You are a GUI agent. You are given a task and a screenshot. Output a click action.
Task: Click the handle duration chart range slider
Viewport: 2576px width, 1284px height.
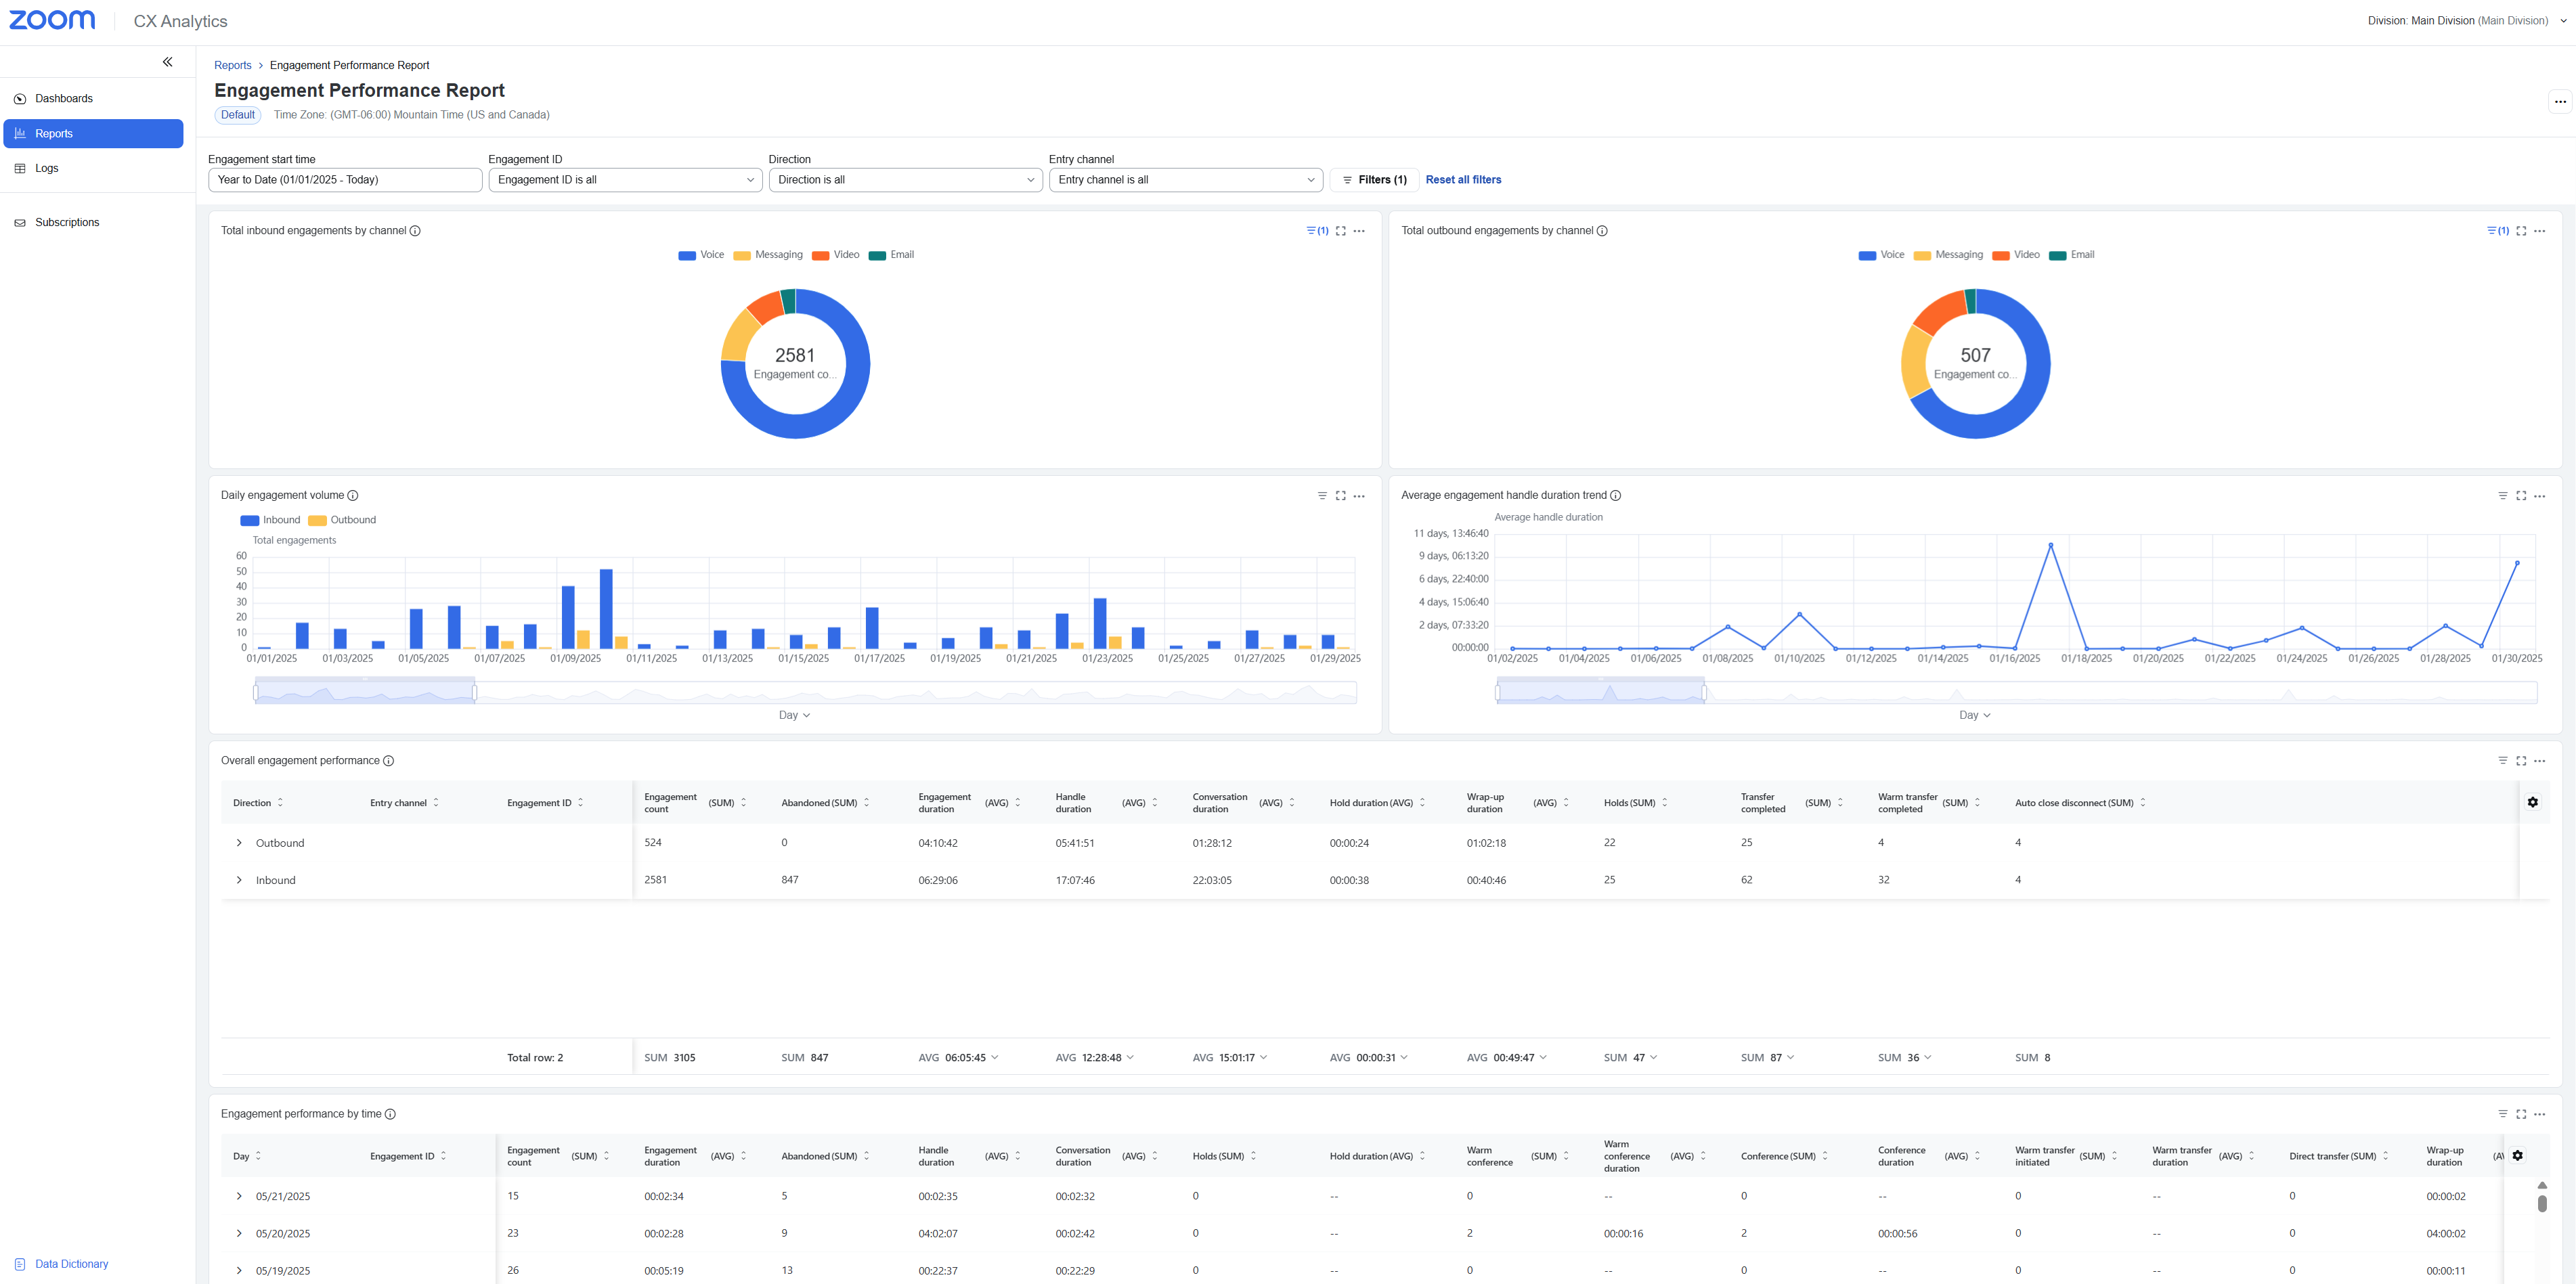pos(2016,692)
